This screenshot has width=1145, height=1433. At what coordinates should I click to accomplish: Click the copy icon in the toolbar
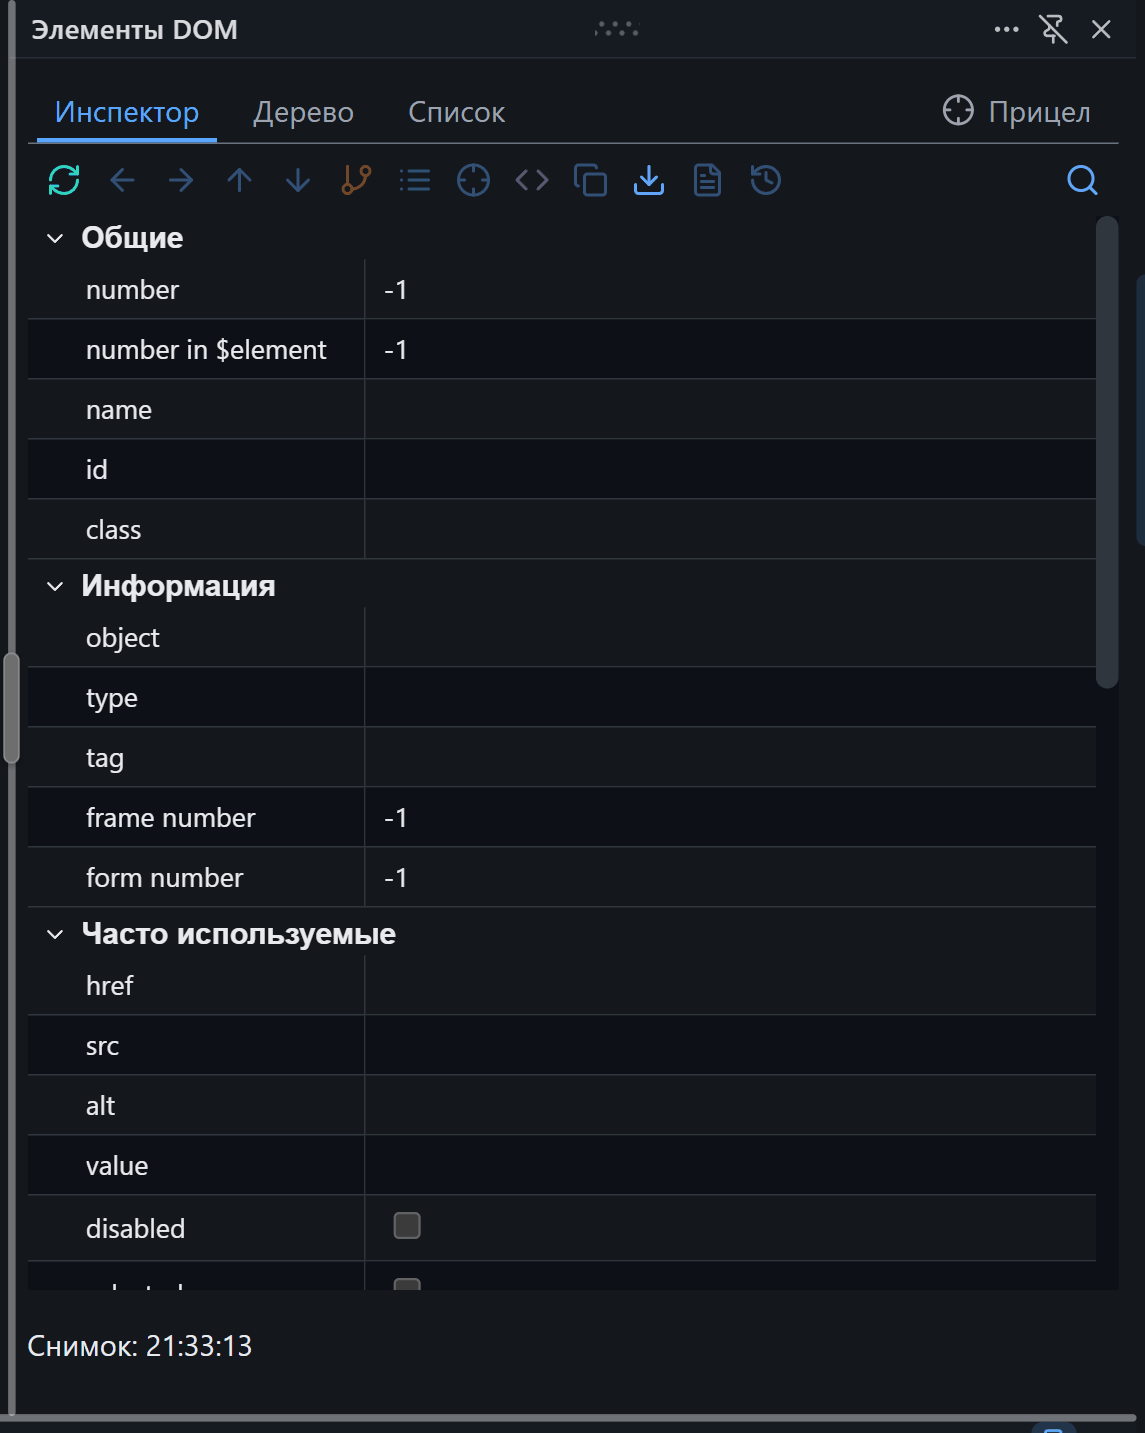[x=590, y=180]
